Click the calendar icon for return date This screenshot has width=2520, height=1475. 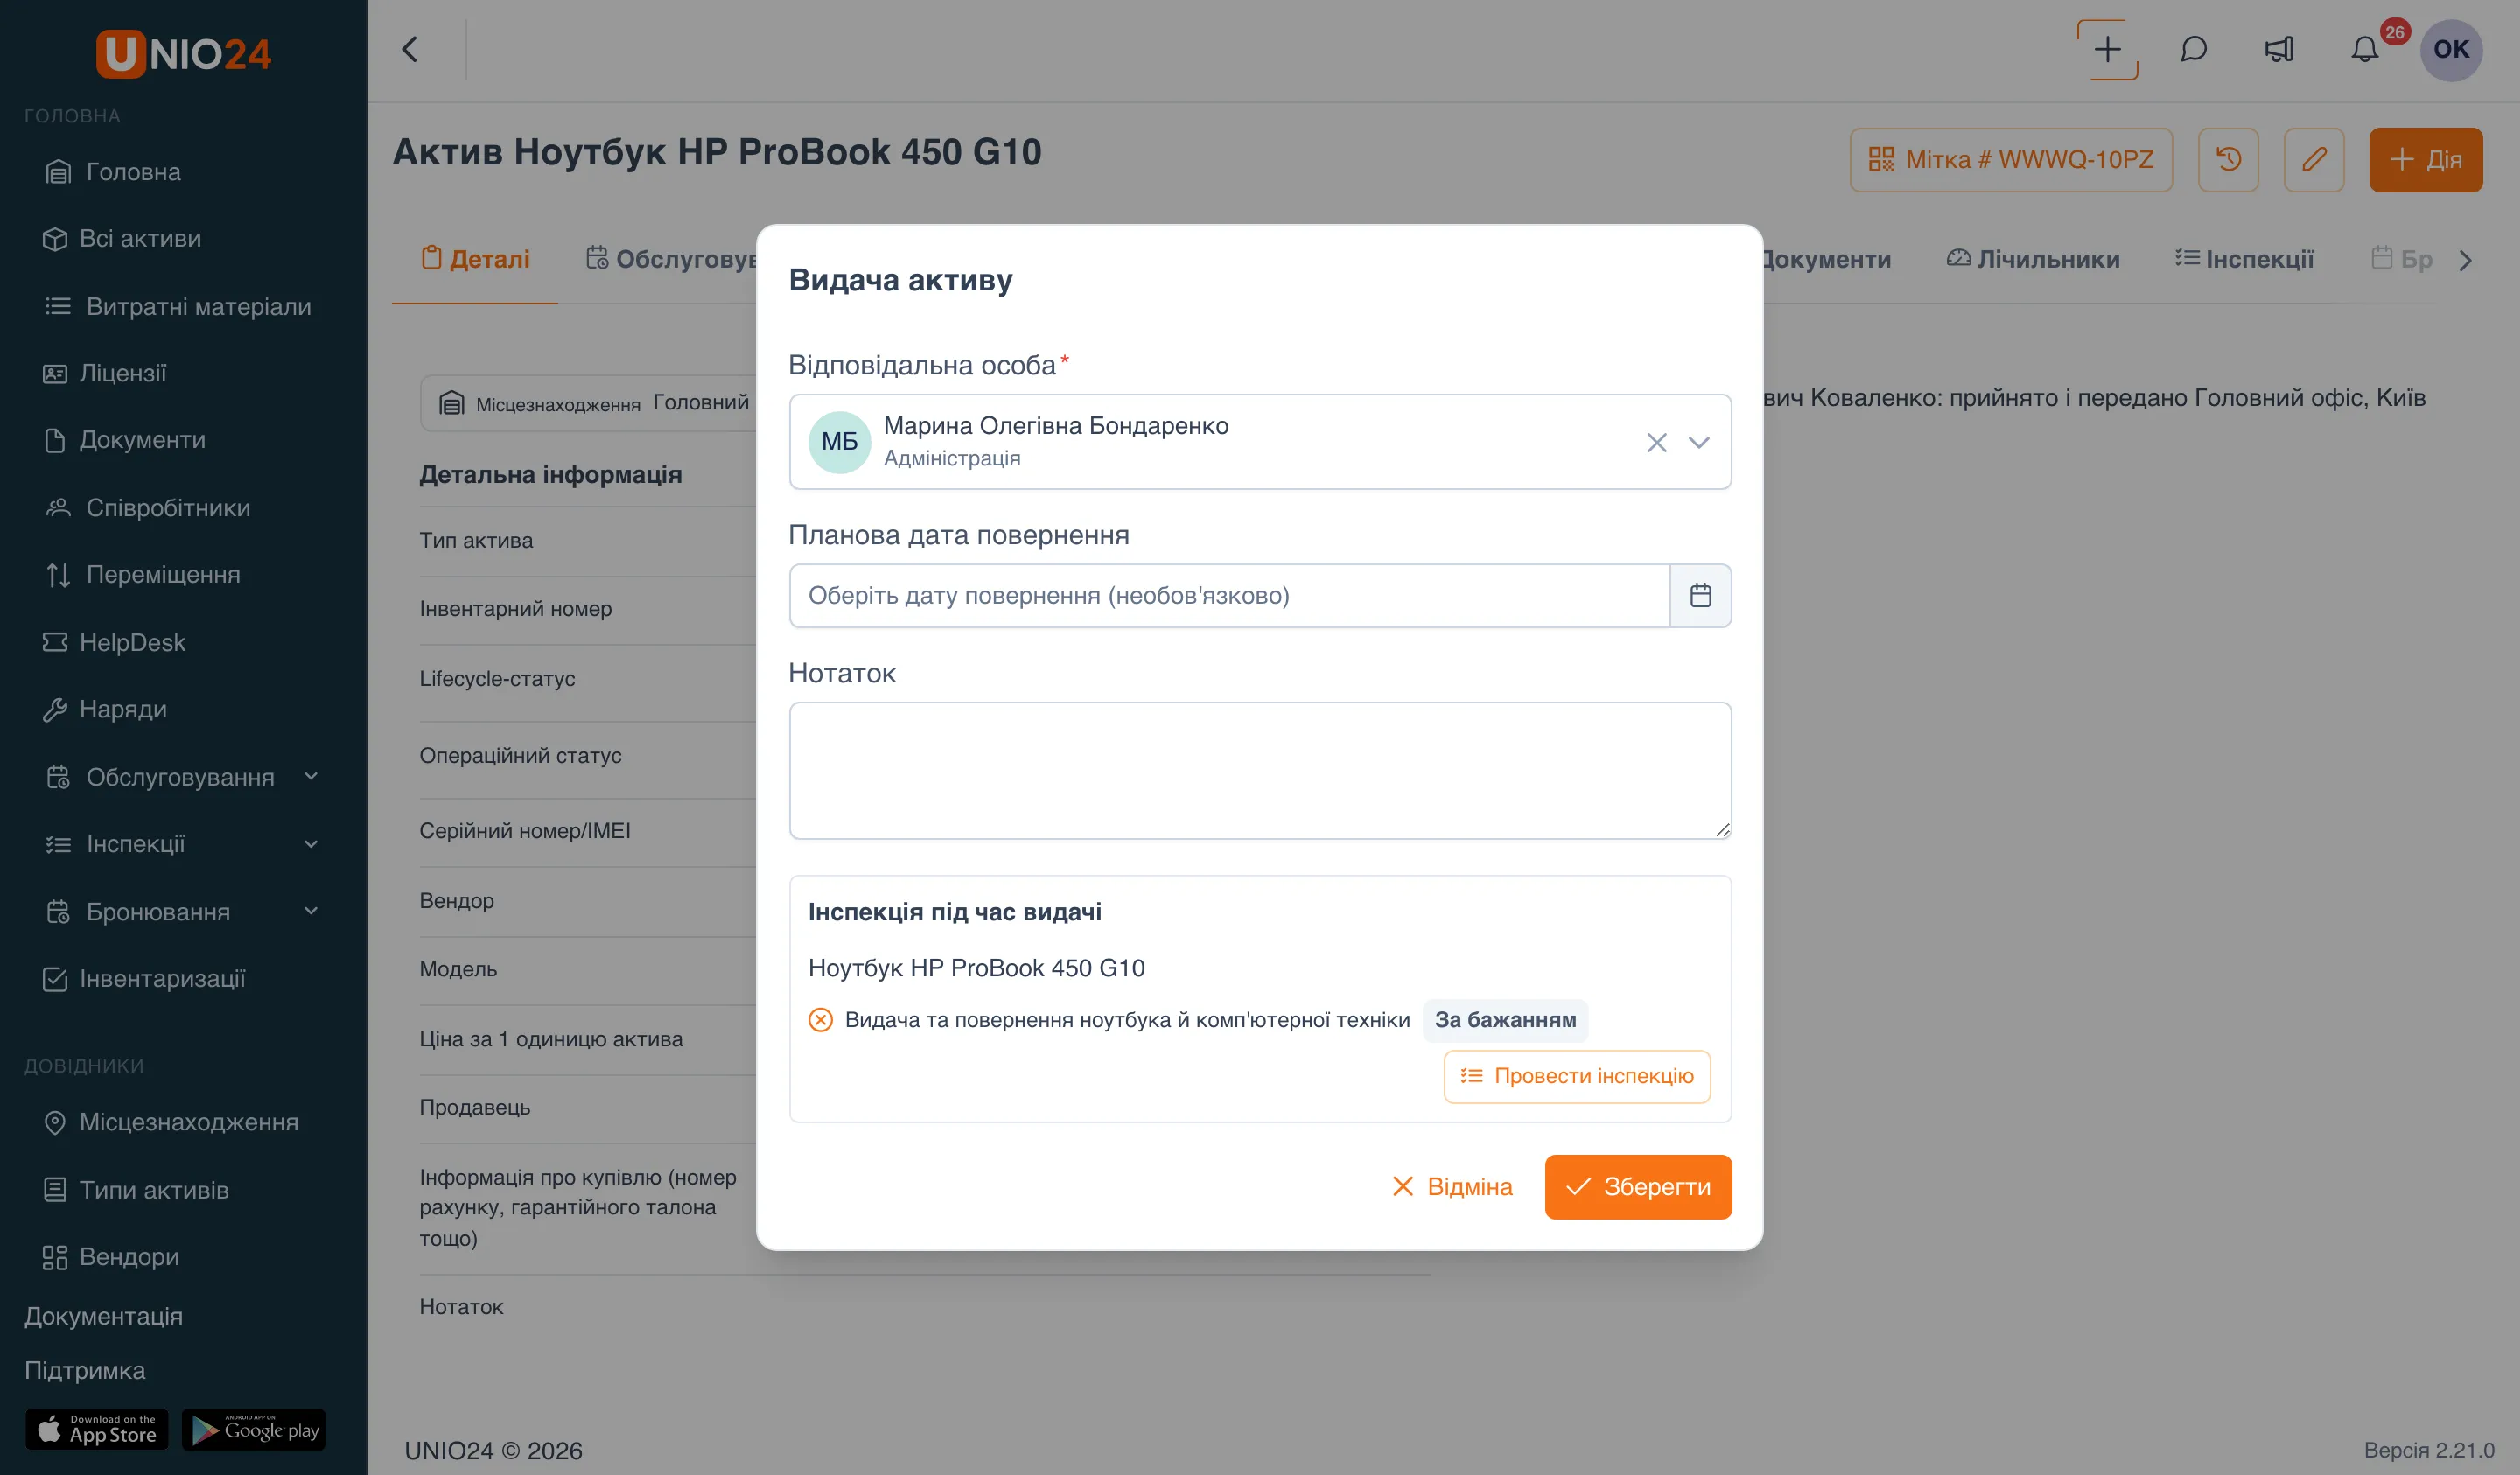[1701, 595]
